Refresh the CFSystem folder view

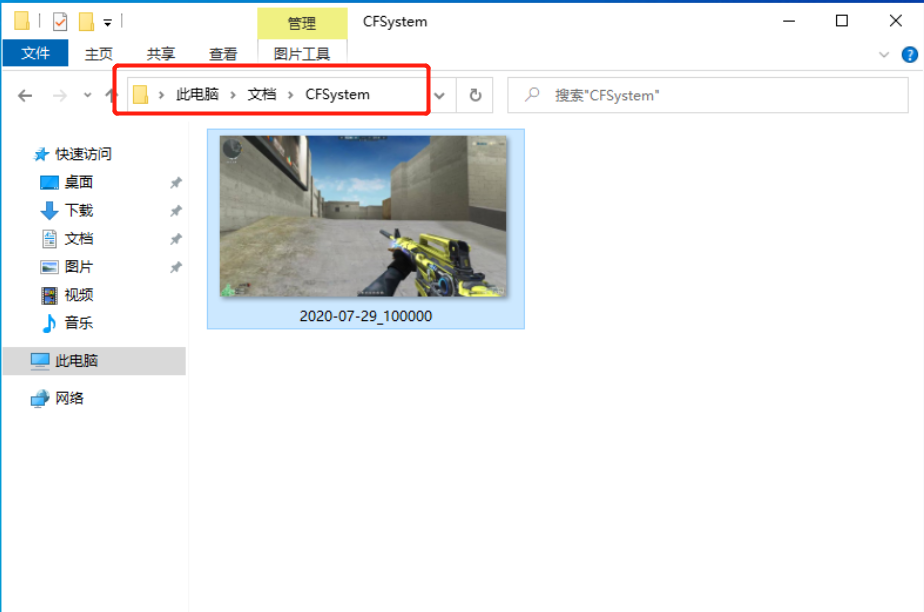pos(475,95)
